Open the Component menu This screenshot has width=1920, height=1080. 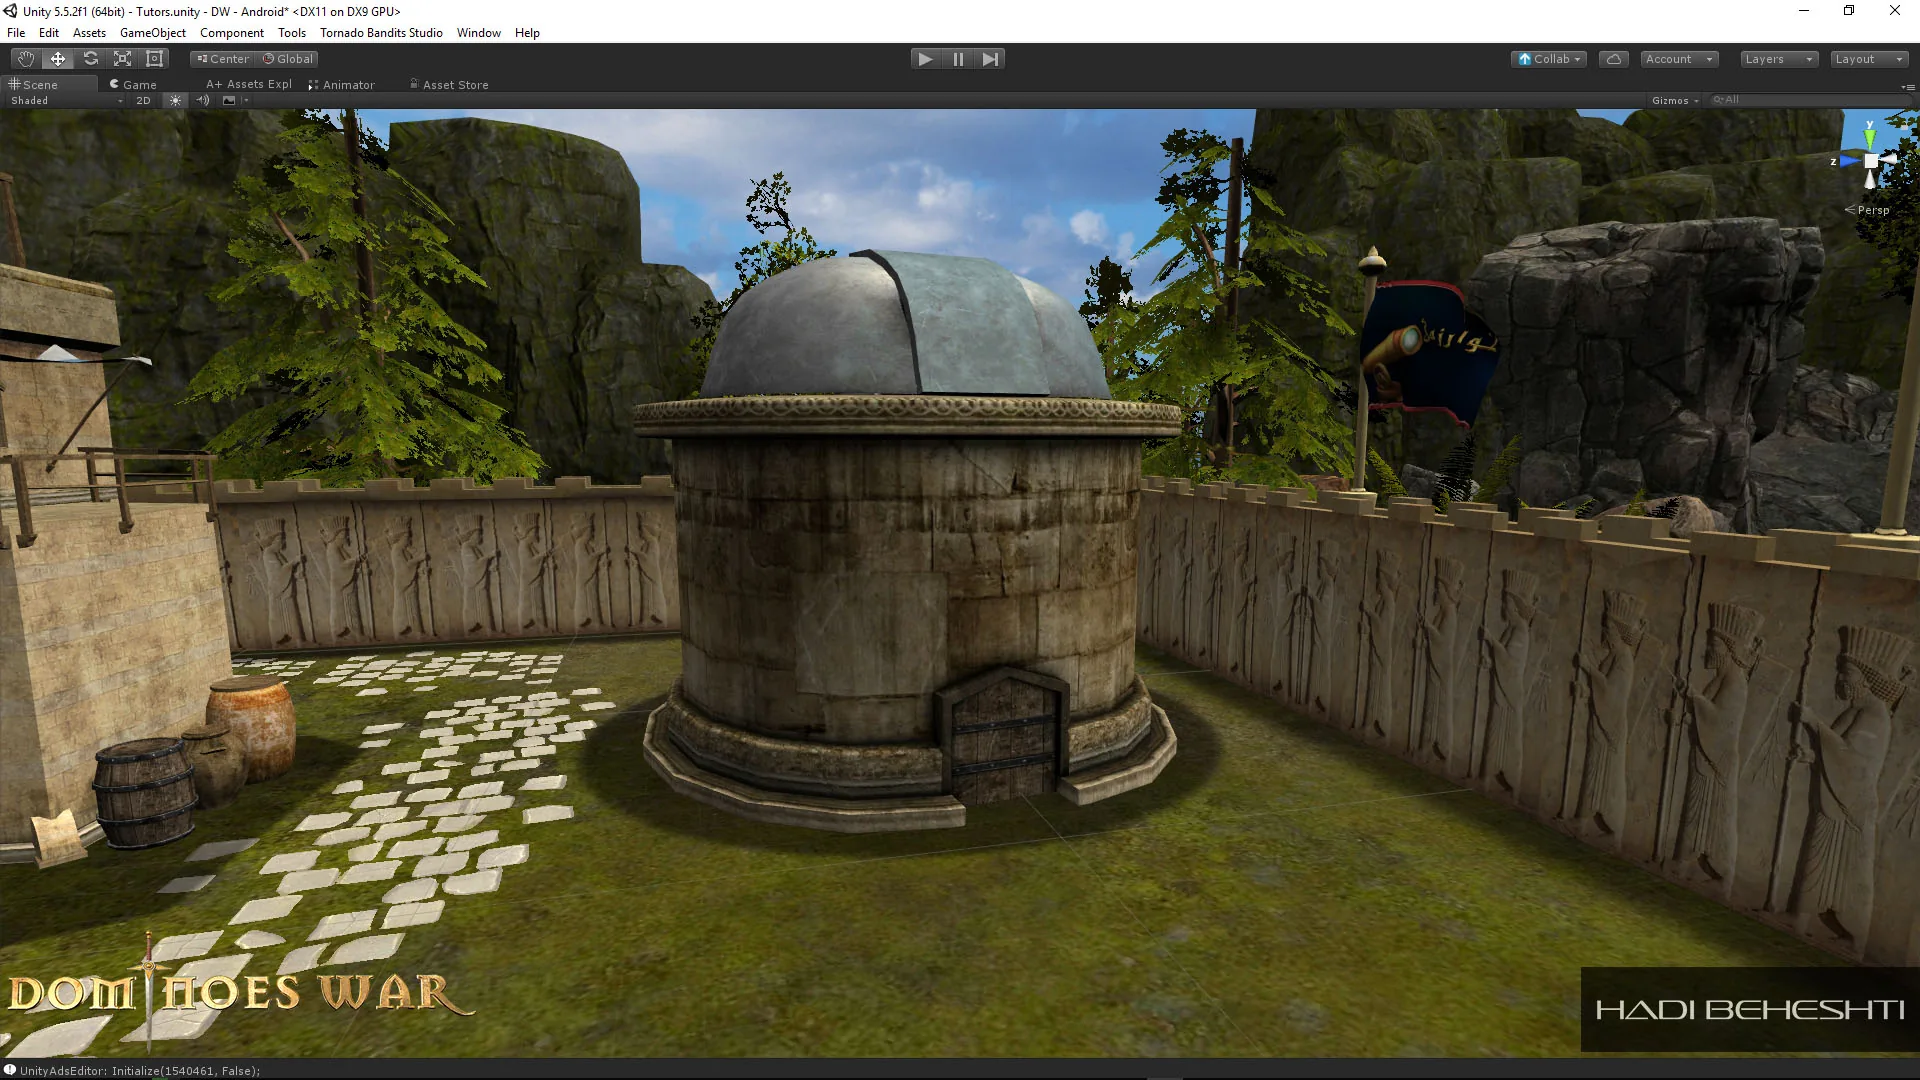[x=232, y=33]
